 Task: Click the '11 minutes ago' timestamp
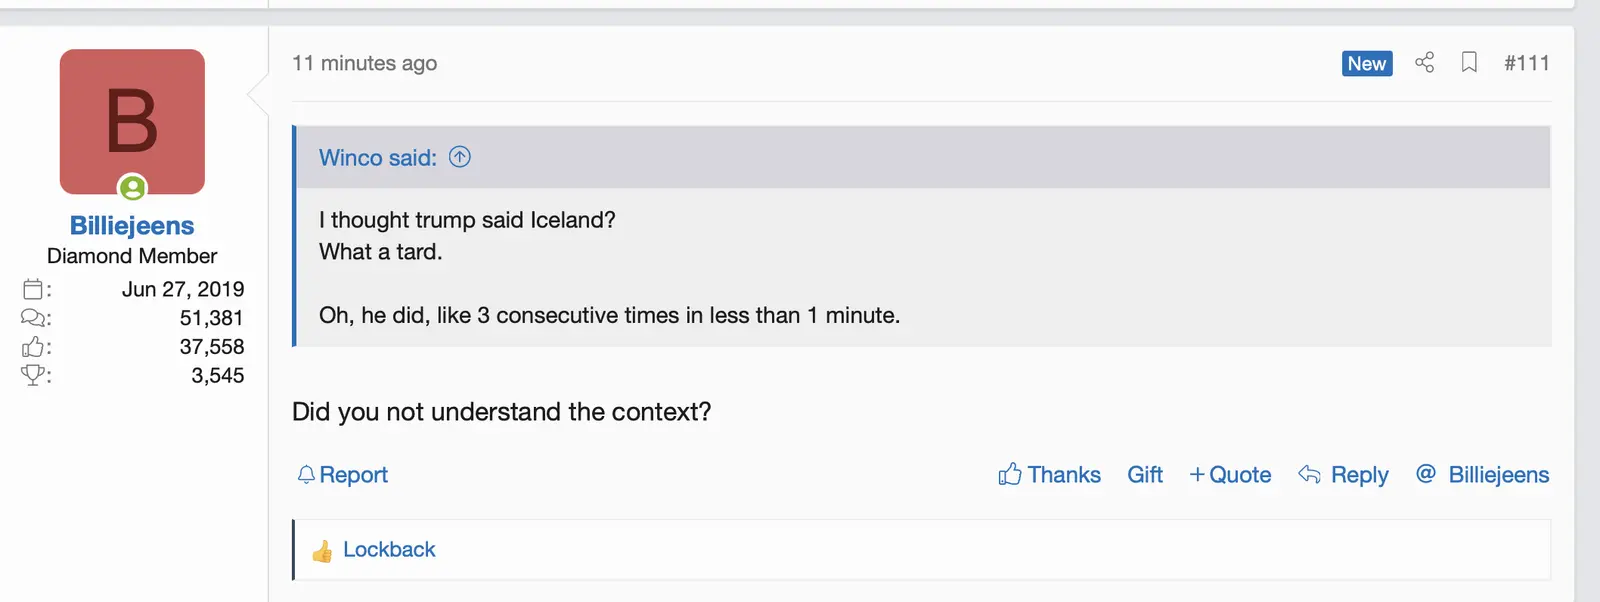364,63
